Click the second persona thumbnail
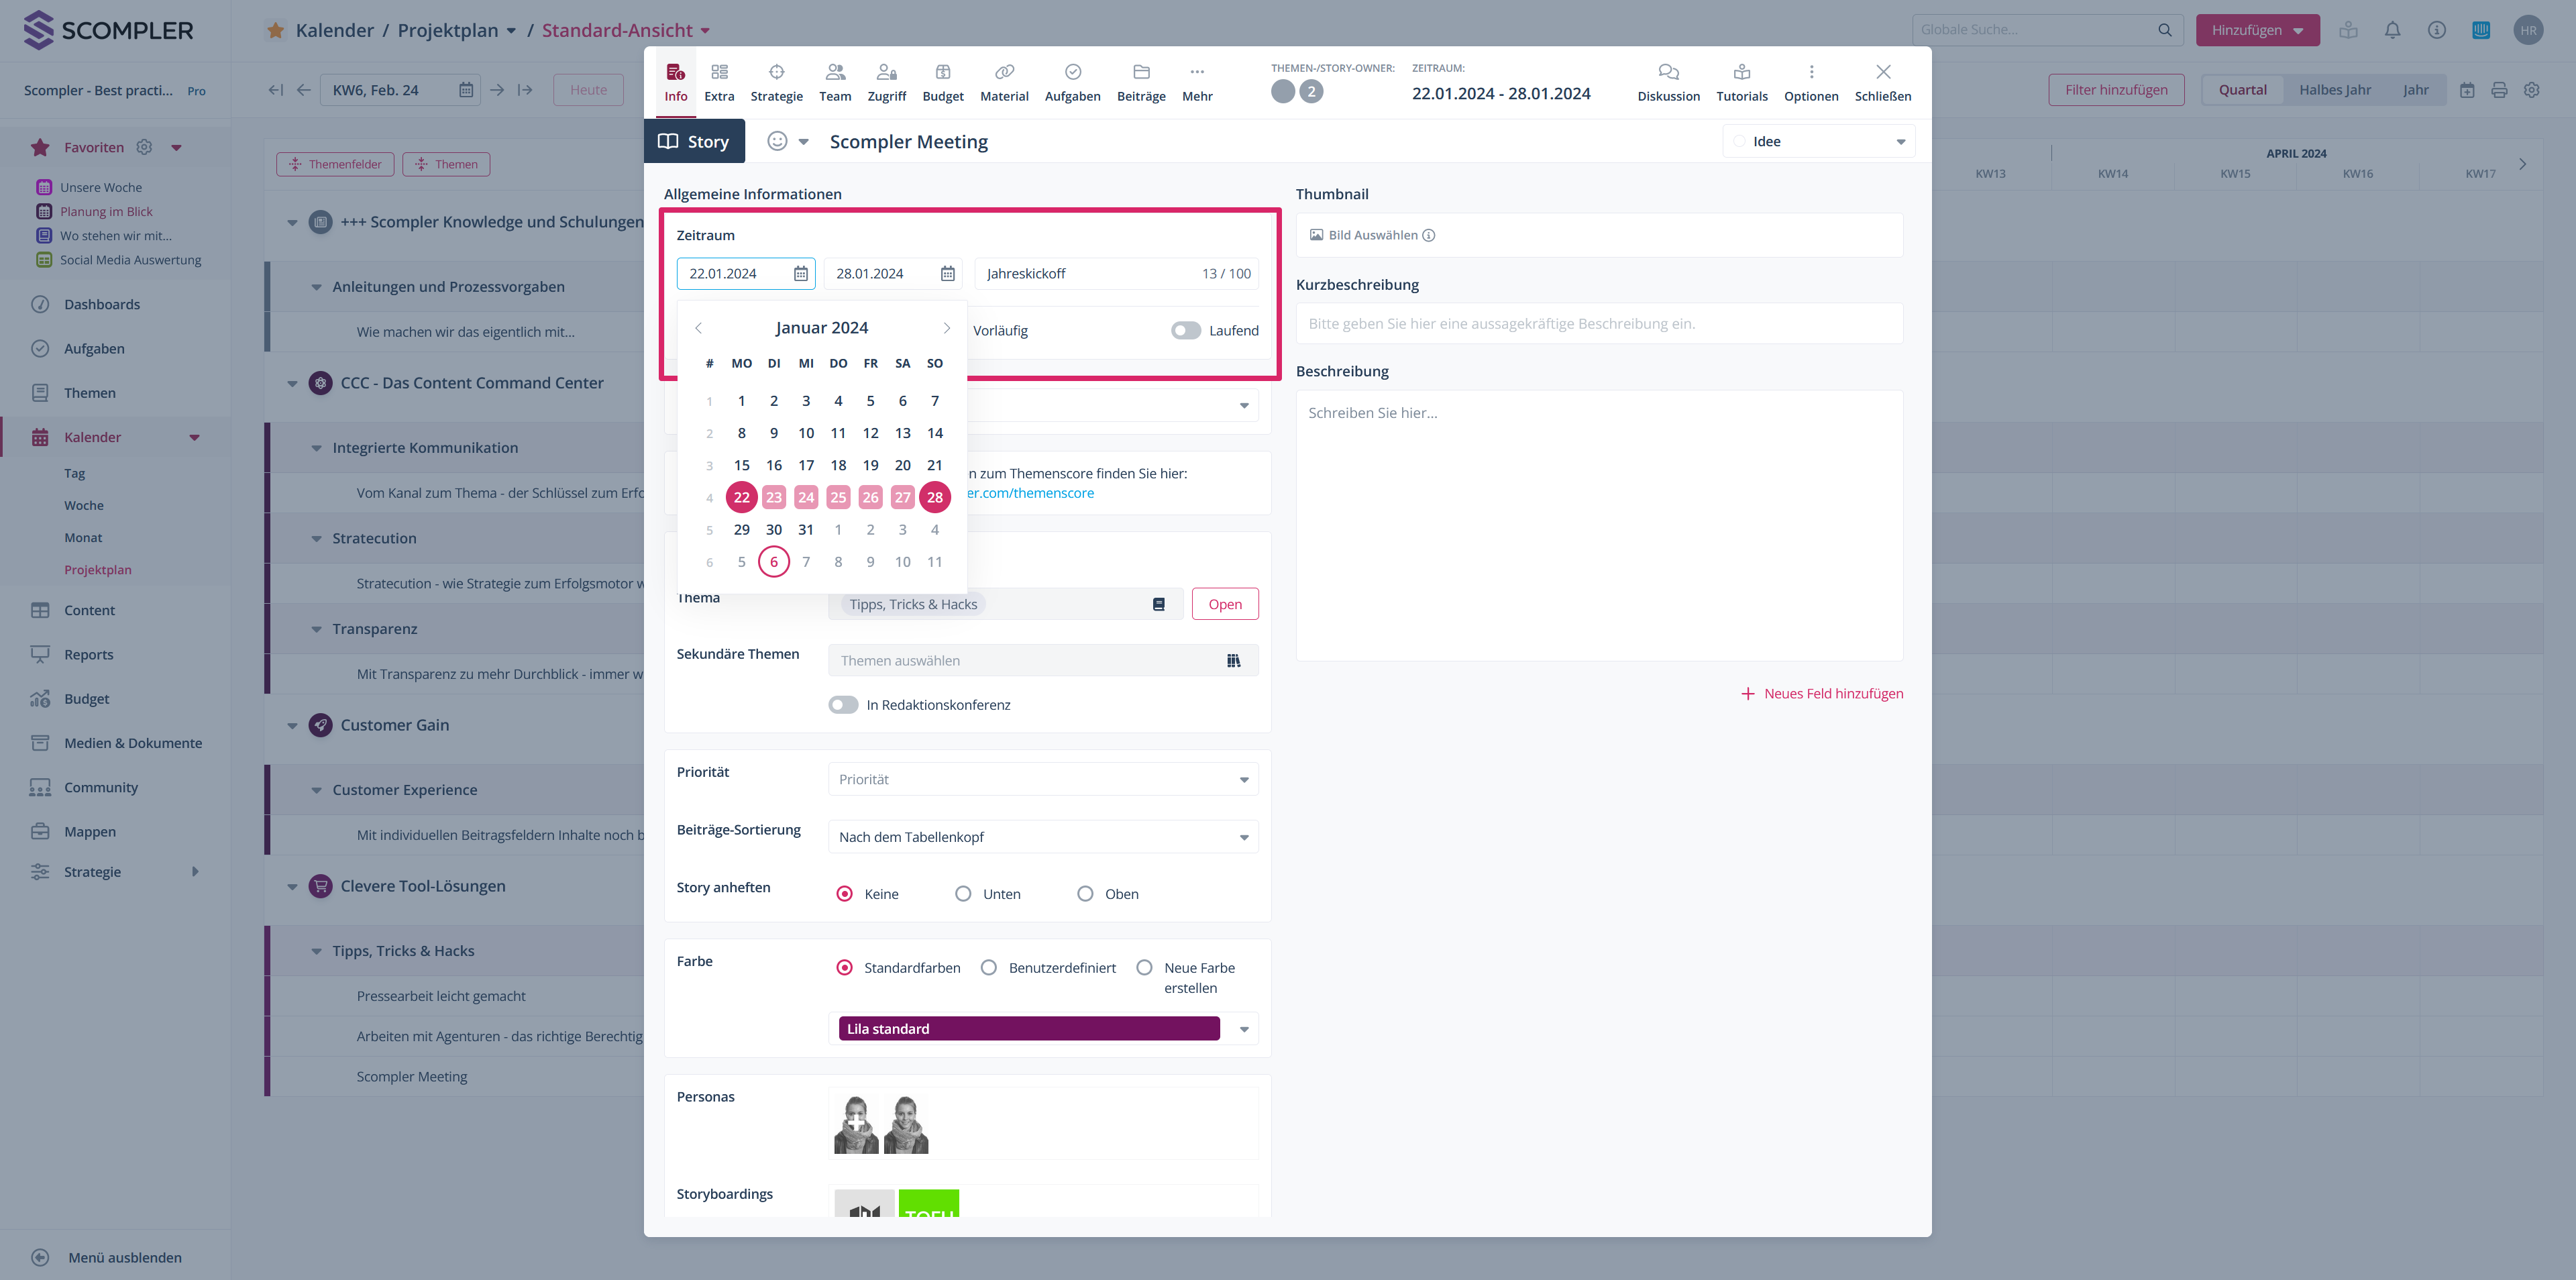Screen dimensions: 2576x1280 click(x=905, y=1124)
